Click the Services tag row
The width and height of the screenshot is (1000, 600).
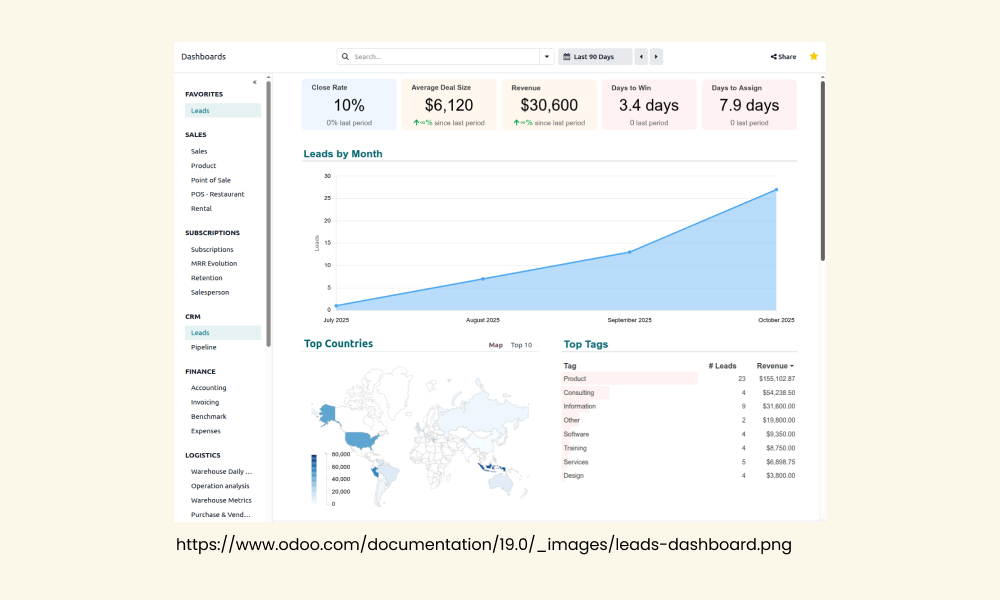pos(679,462)
